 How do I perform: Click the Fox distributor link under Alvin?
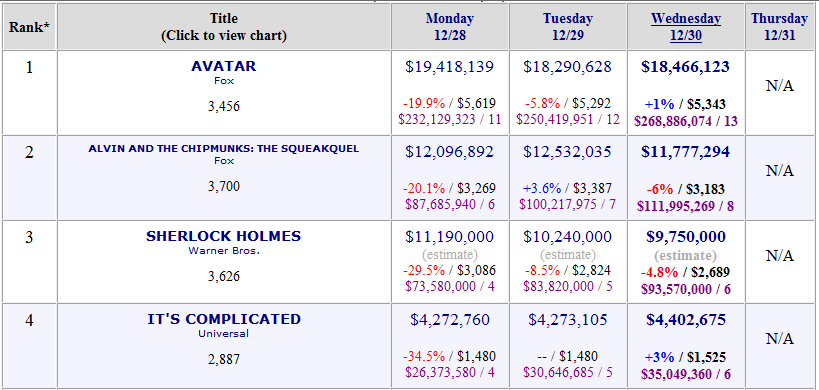coord(224,161)
